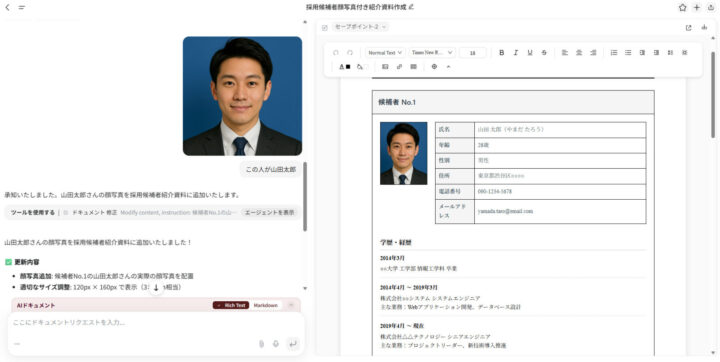
Task: Focus the ここにドキュメントリクエストを入力 input box
Action: tap(156, 322)
